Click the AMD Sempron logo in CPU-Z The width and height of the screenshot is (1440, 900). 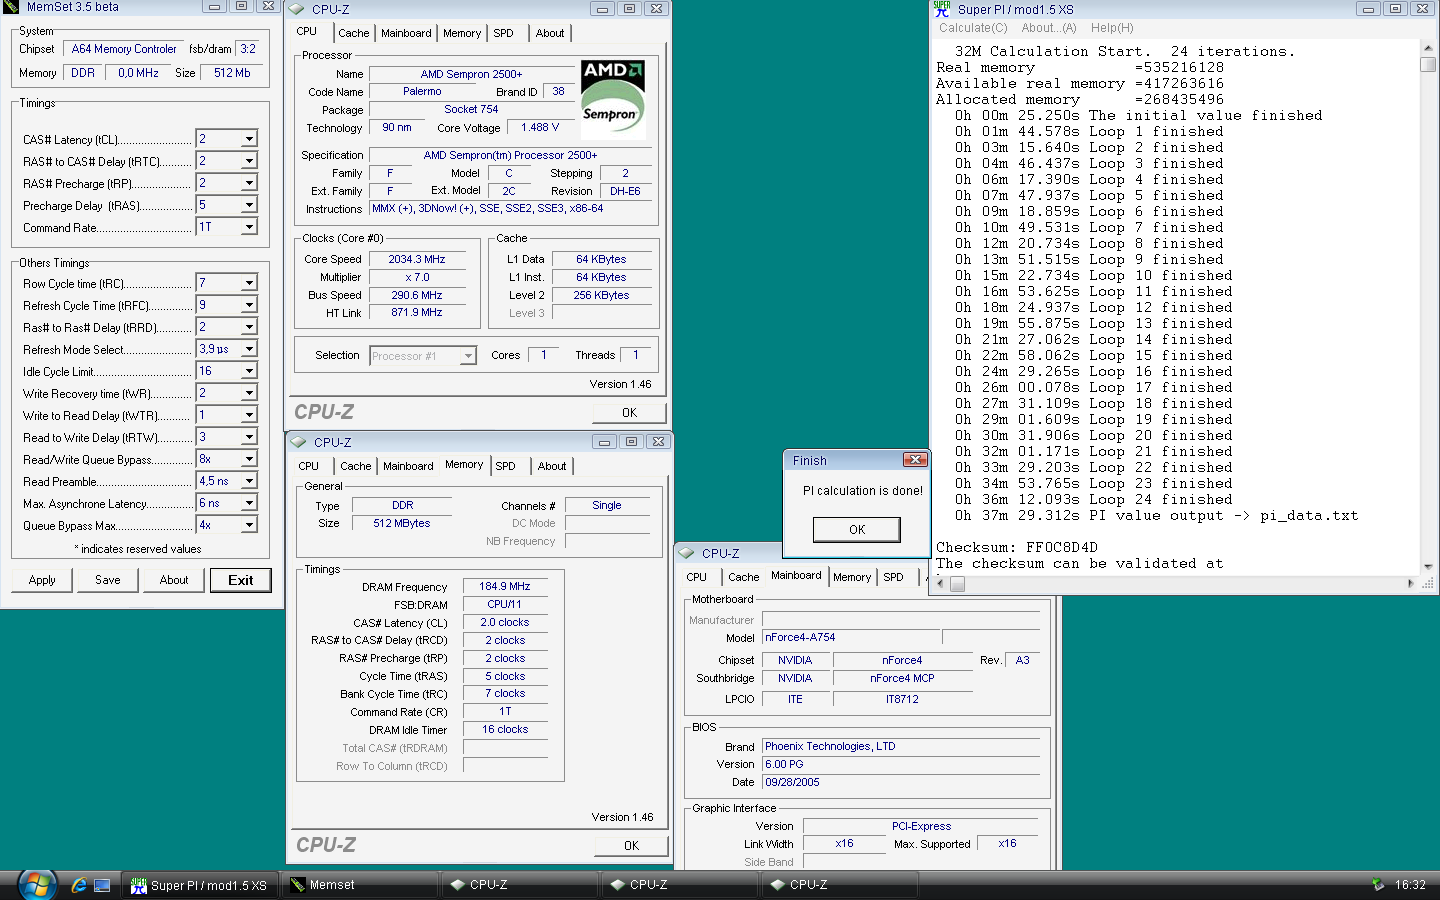(x=613, y=99)
